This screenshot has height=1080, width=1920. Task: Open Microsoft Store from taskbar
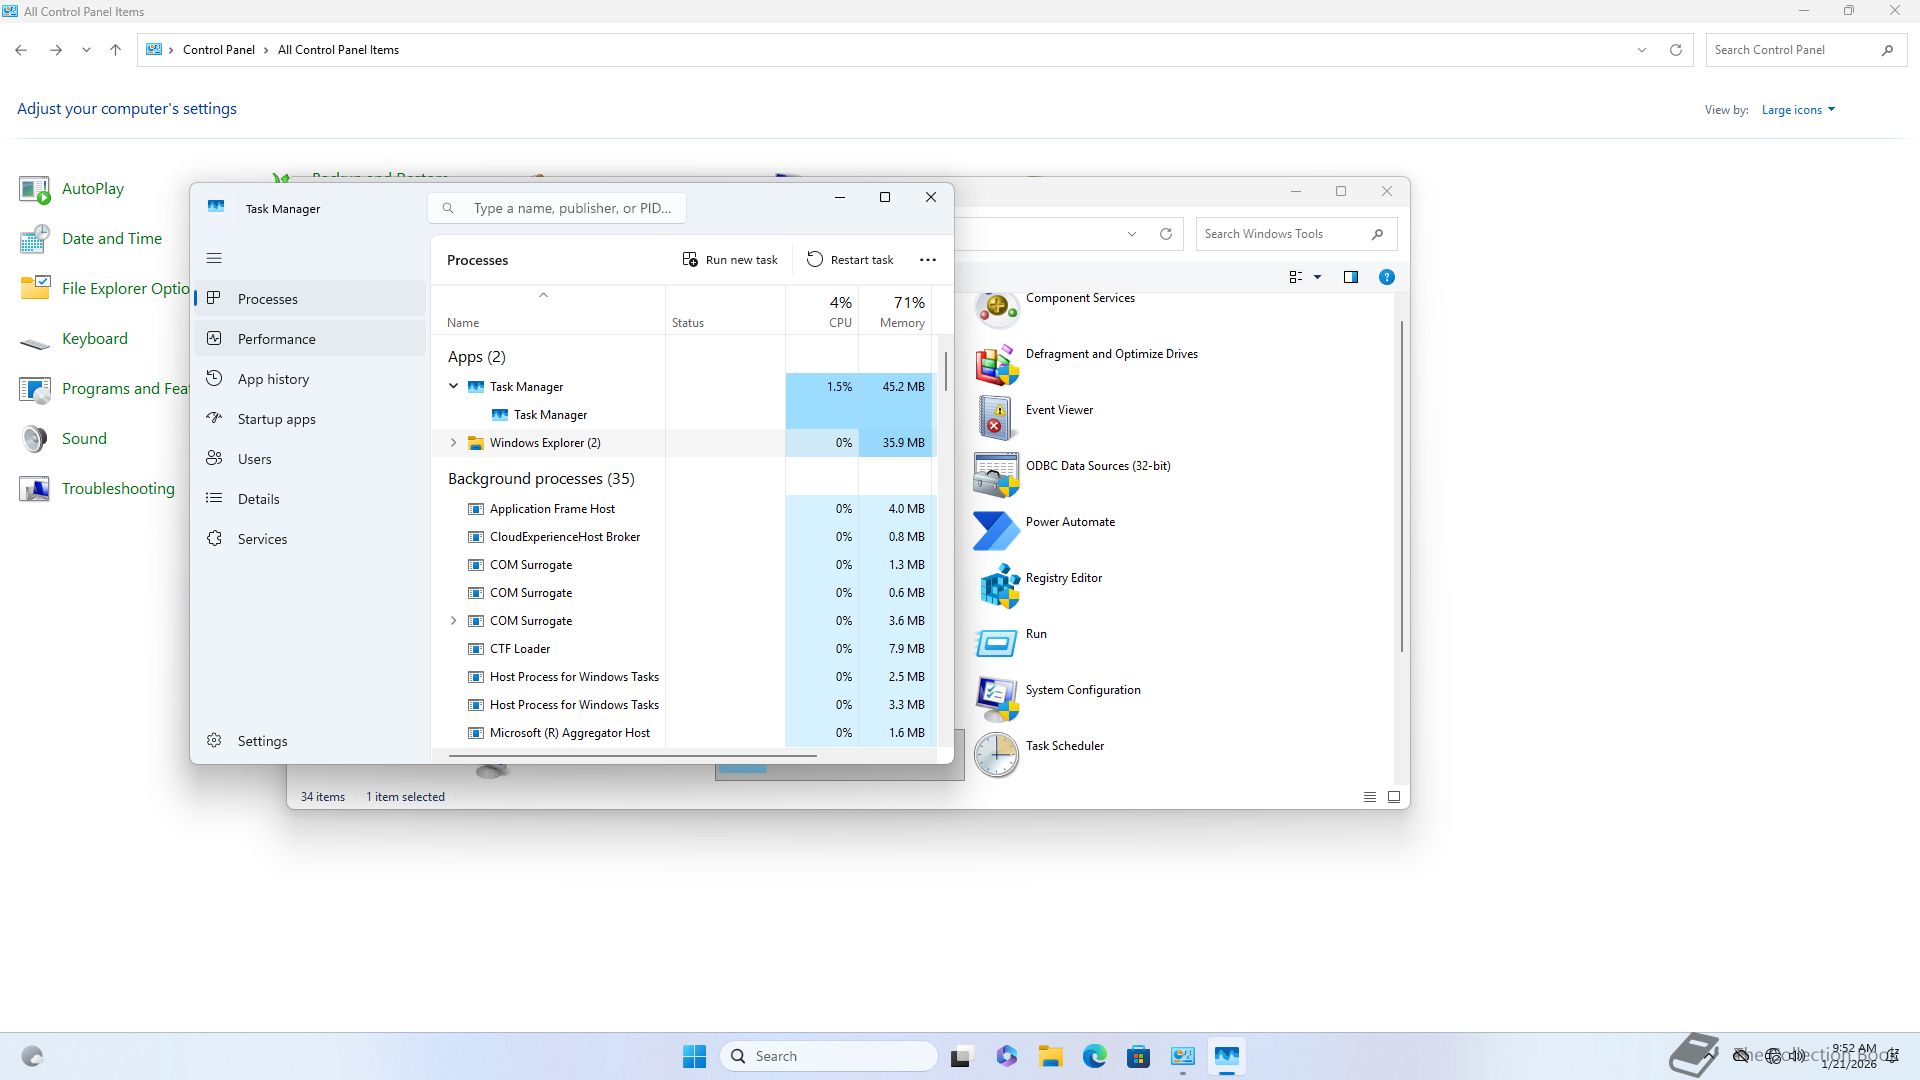coord(1138,1056)
